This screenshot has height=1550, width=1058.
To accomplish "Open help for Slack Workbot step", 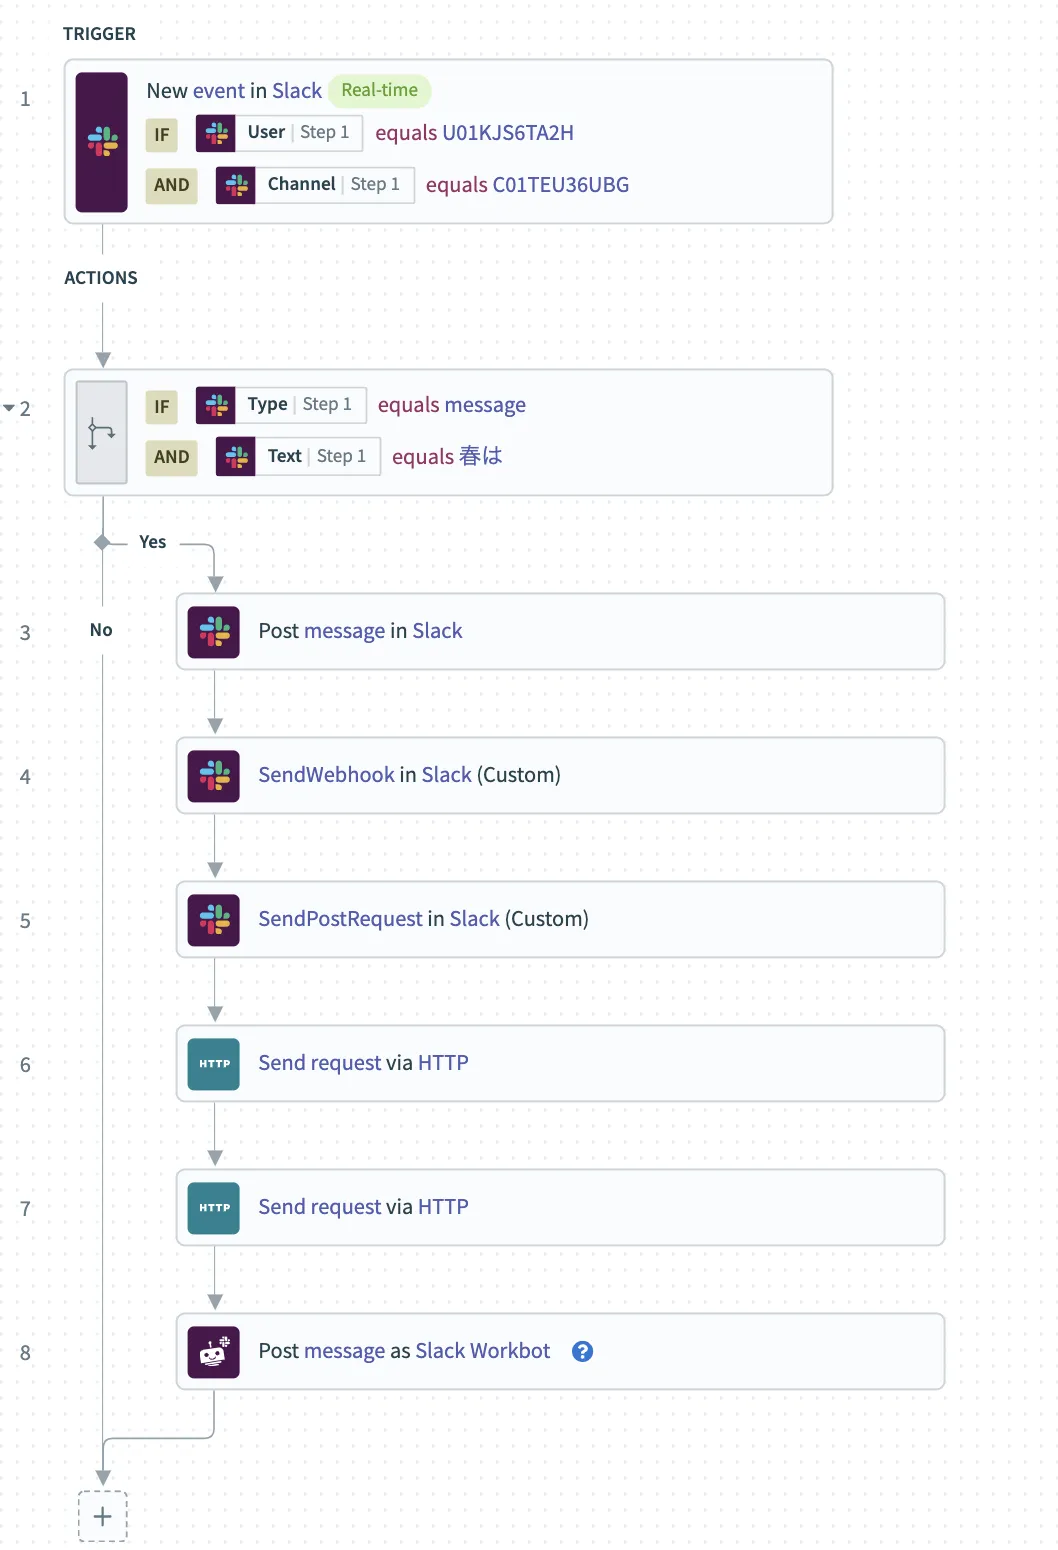I will [x=582, y=1352].
